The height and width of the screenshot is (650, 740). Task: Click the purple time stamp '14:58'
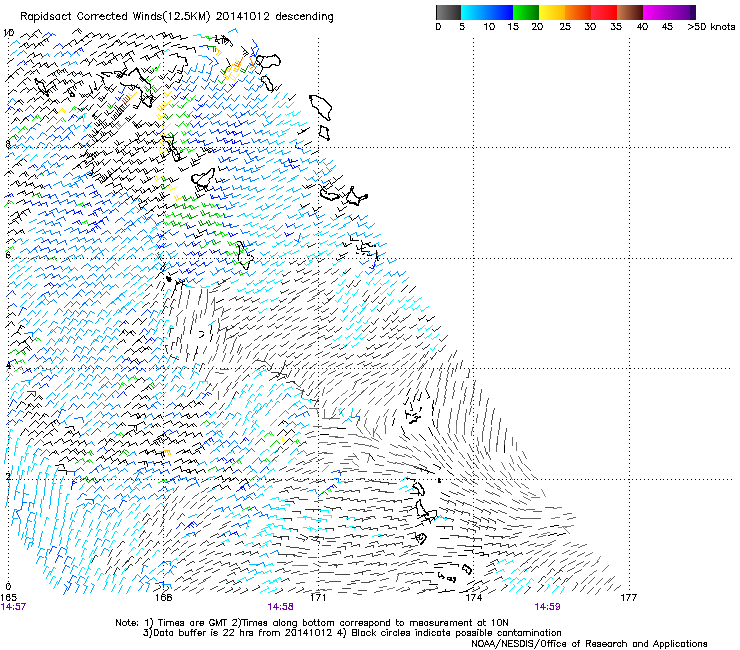[x=280, y=607]
